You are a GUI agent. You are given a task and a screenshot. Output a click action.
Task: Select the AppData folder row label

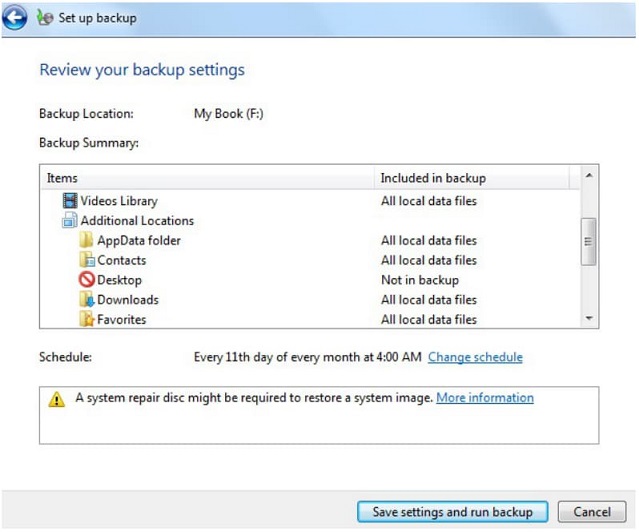(139, 241)
